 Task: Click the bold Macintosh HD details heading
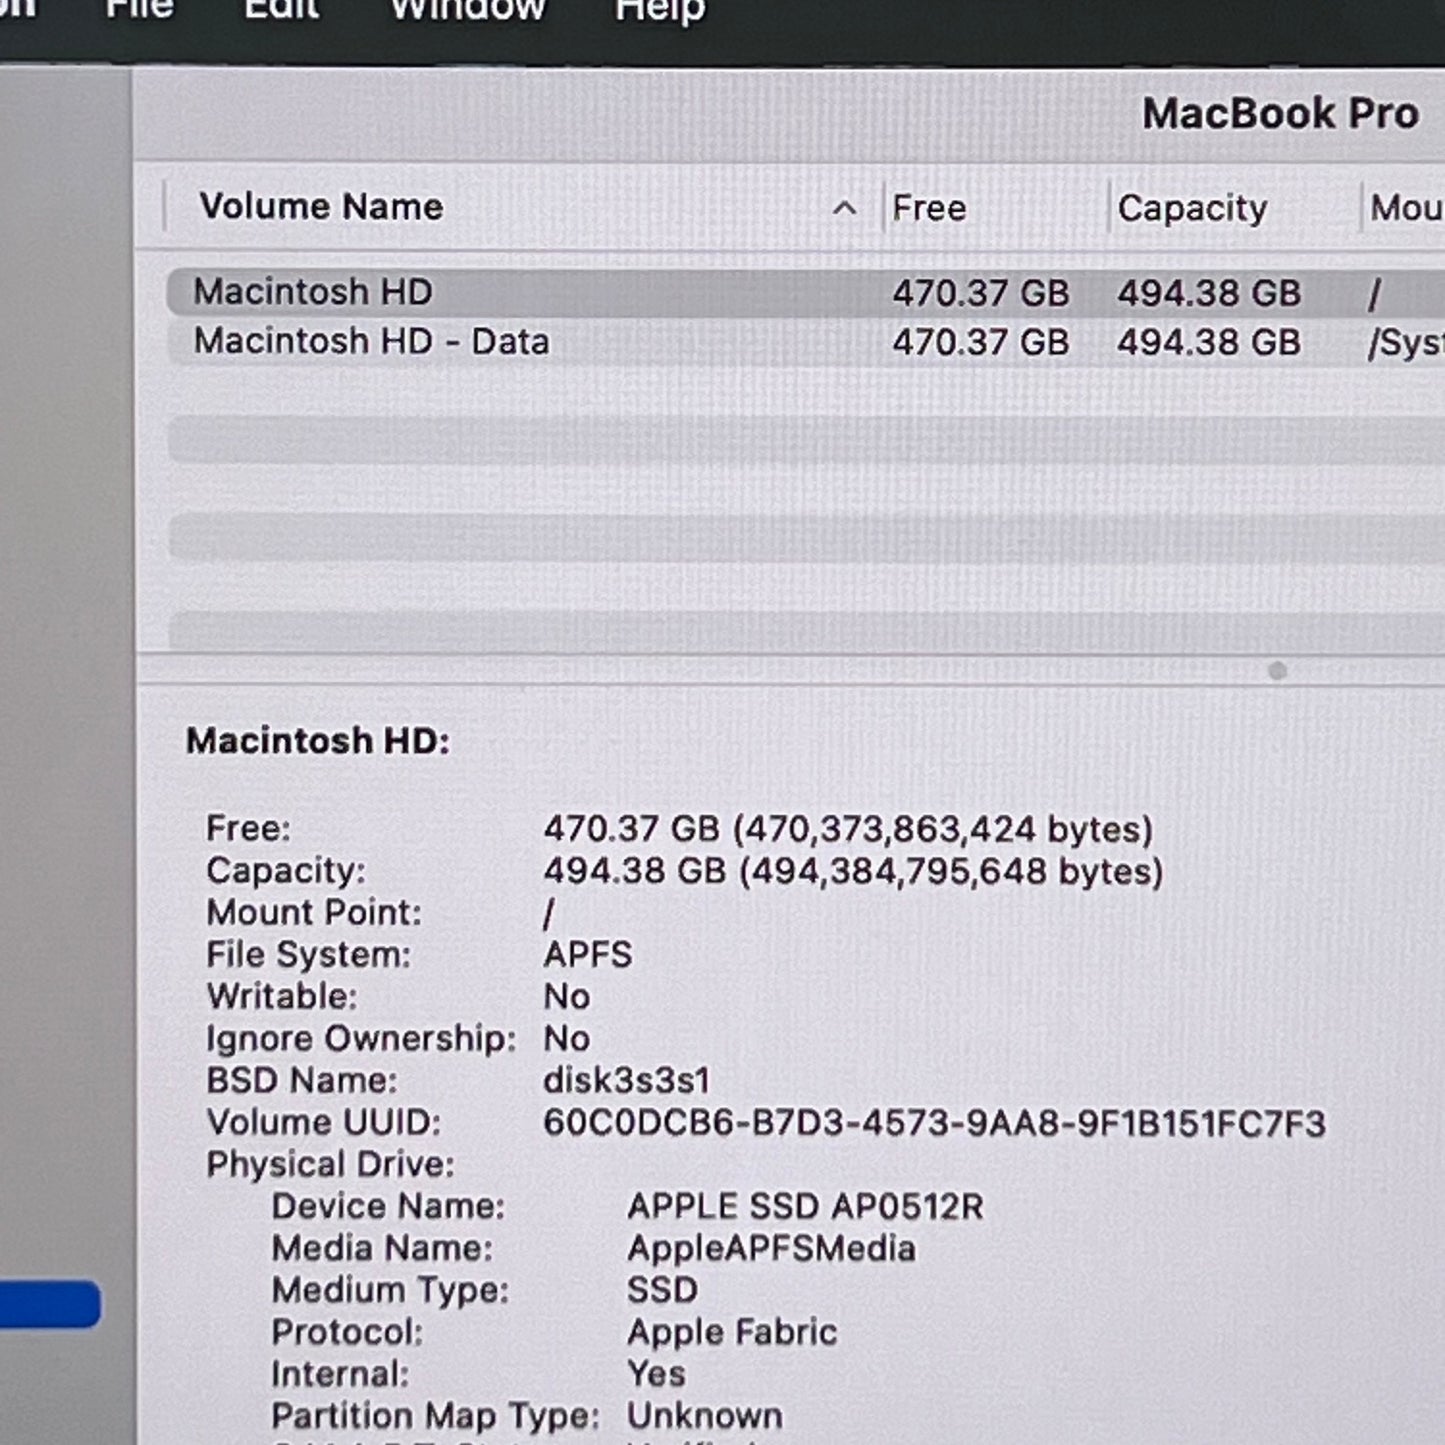click(318, 741)
